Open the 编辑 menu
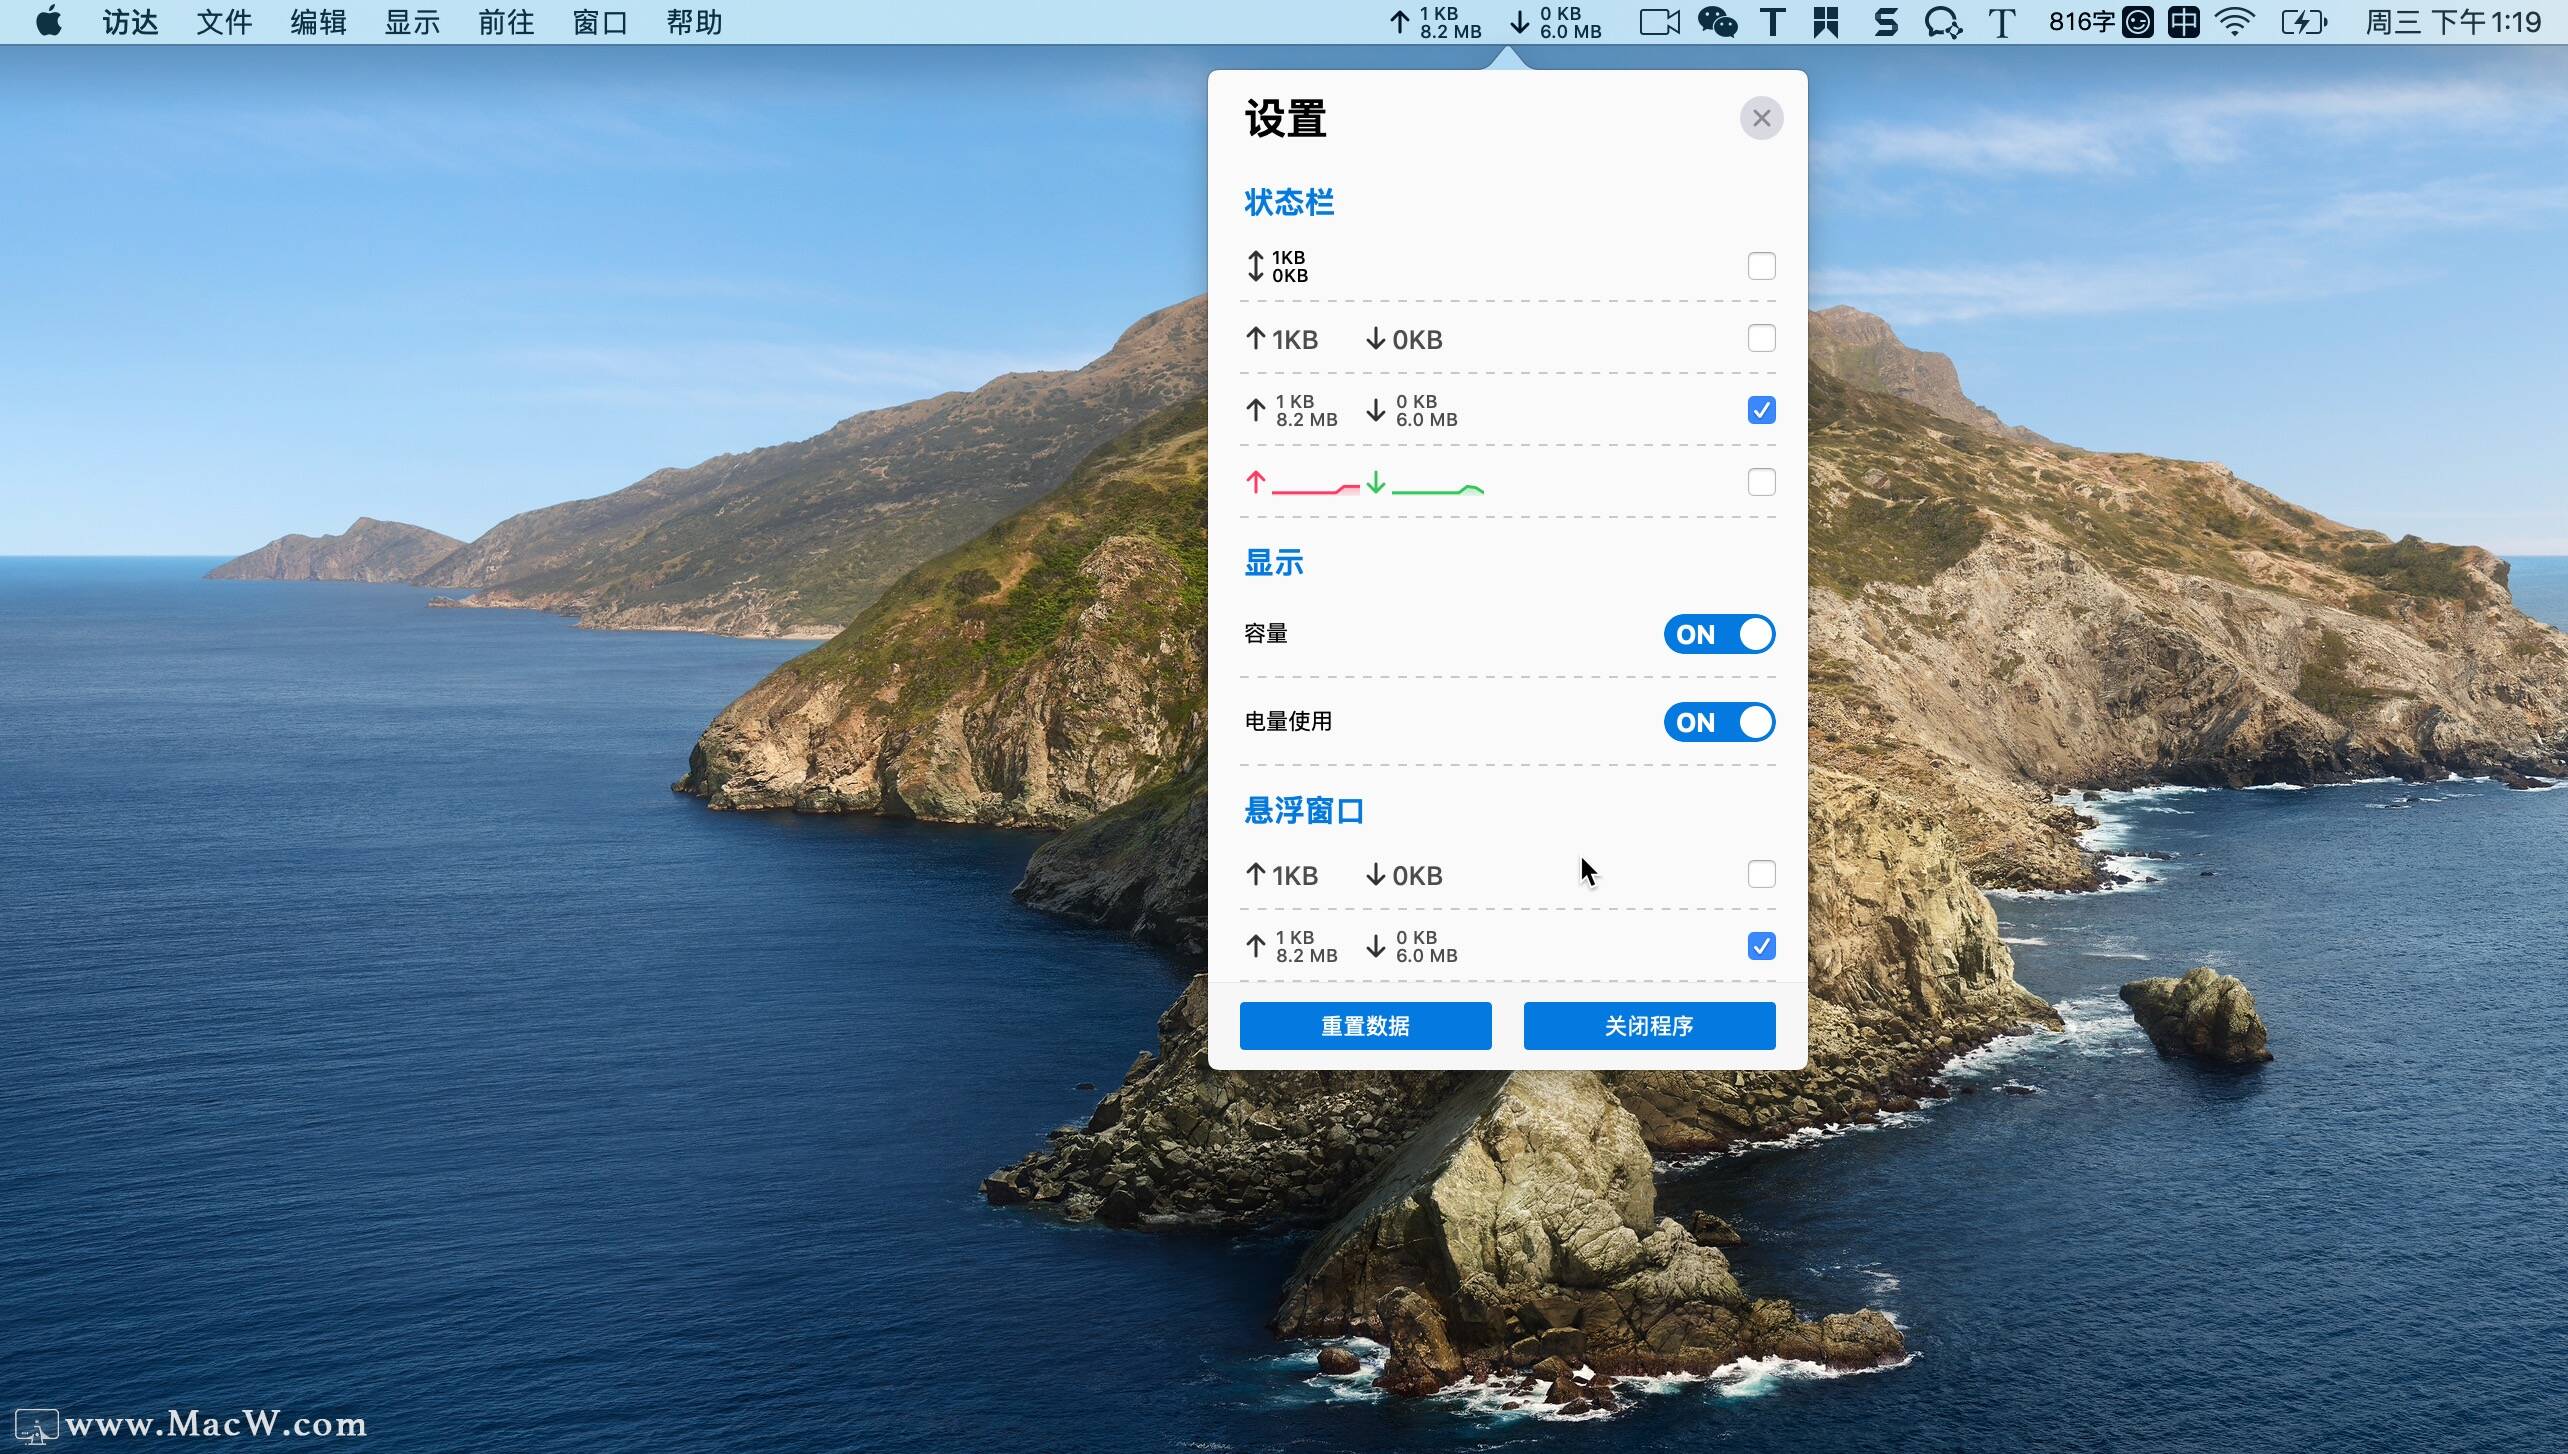The width and height of the screenshot is (2568, 1454). (x=318, y=22)
